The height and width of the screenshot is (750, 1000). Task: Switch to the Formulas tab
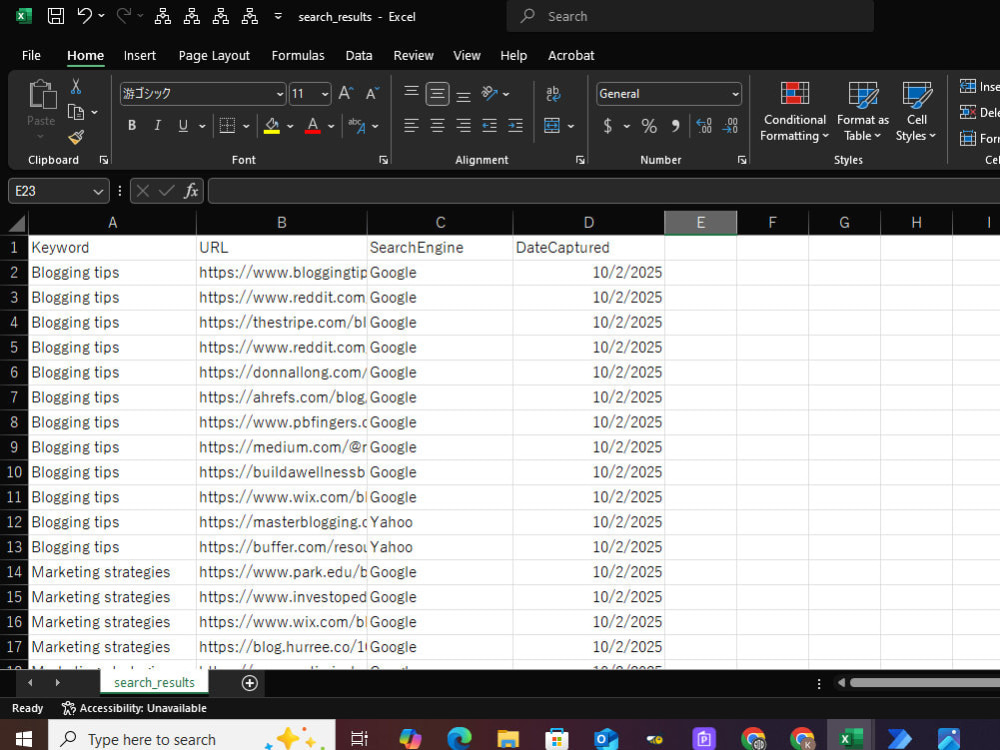(298, 55)
